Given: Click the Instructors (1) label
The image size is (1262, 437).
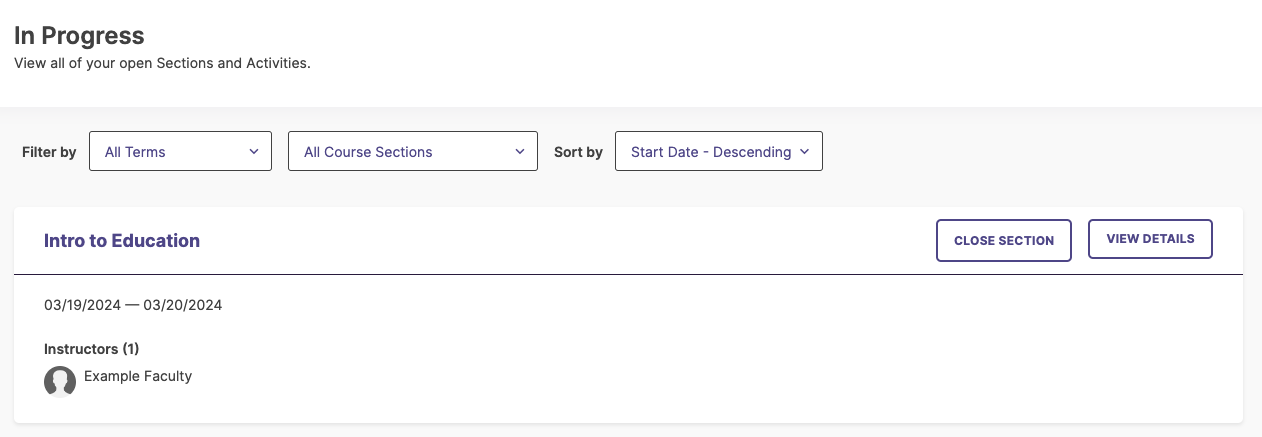Looking at the screenshot, I should point(92,349).
